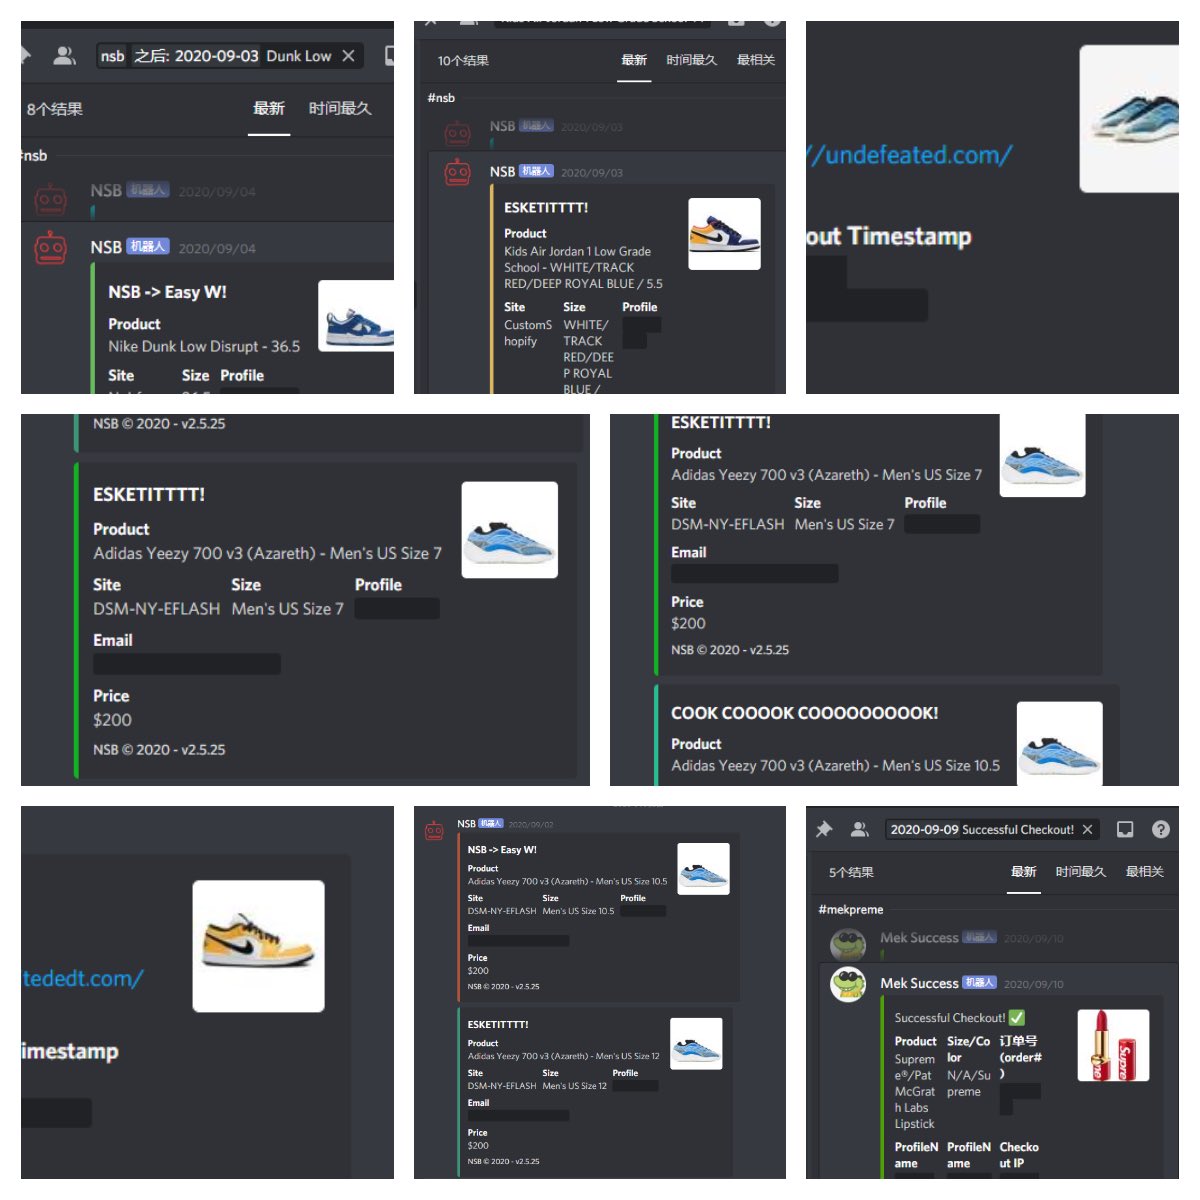Viewport: 1200px width, 1200px height.
Task: Select 时间最久 tab in the 5个结果 panel
Action: coord(1081,872)
